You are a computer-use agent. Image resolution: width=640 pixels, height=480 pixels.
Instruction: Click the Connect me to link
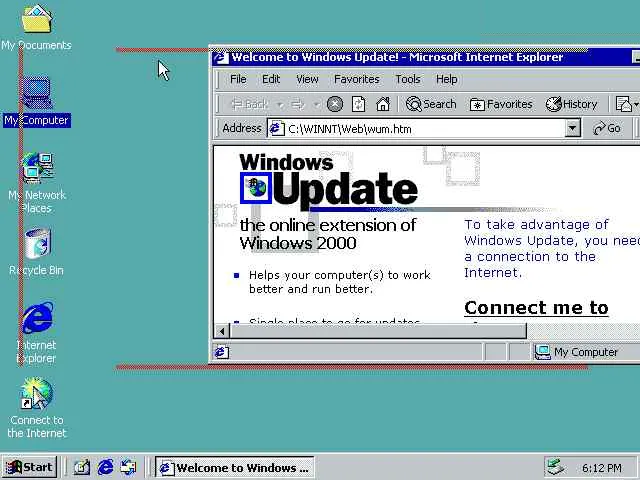[536, 307]
